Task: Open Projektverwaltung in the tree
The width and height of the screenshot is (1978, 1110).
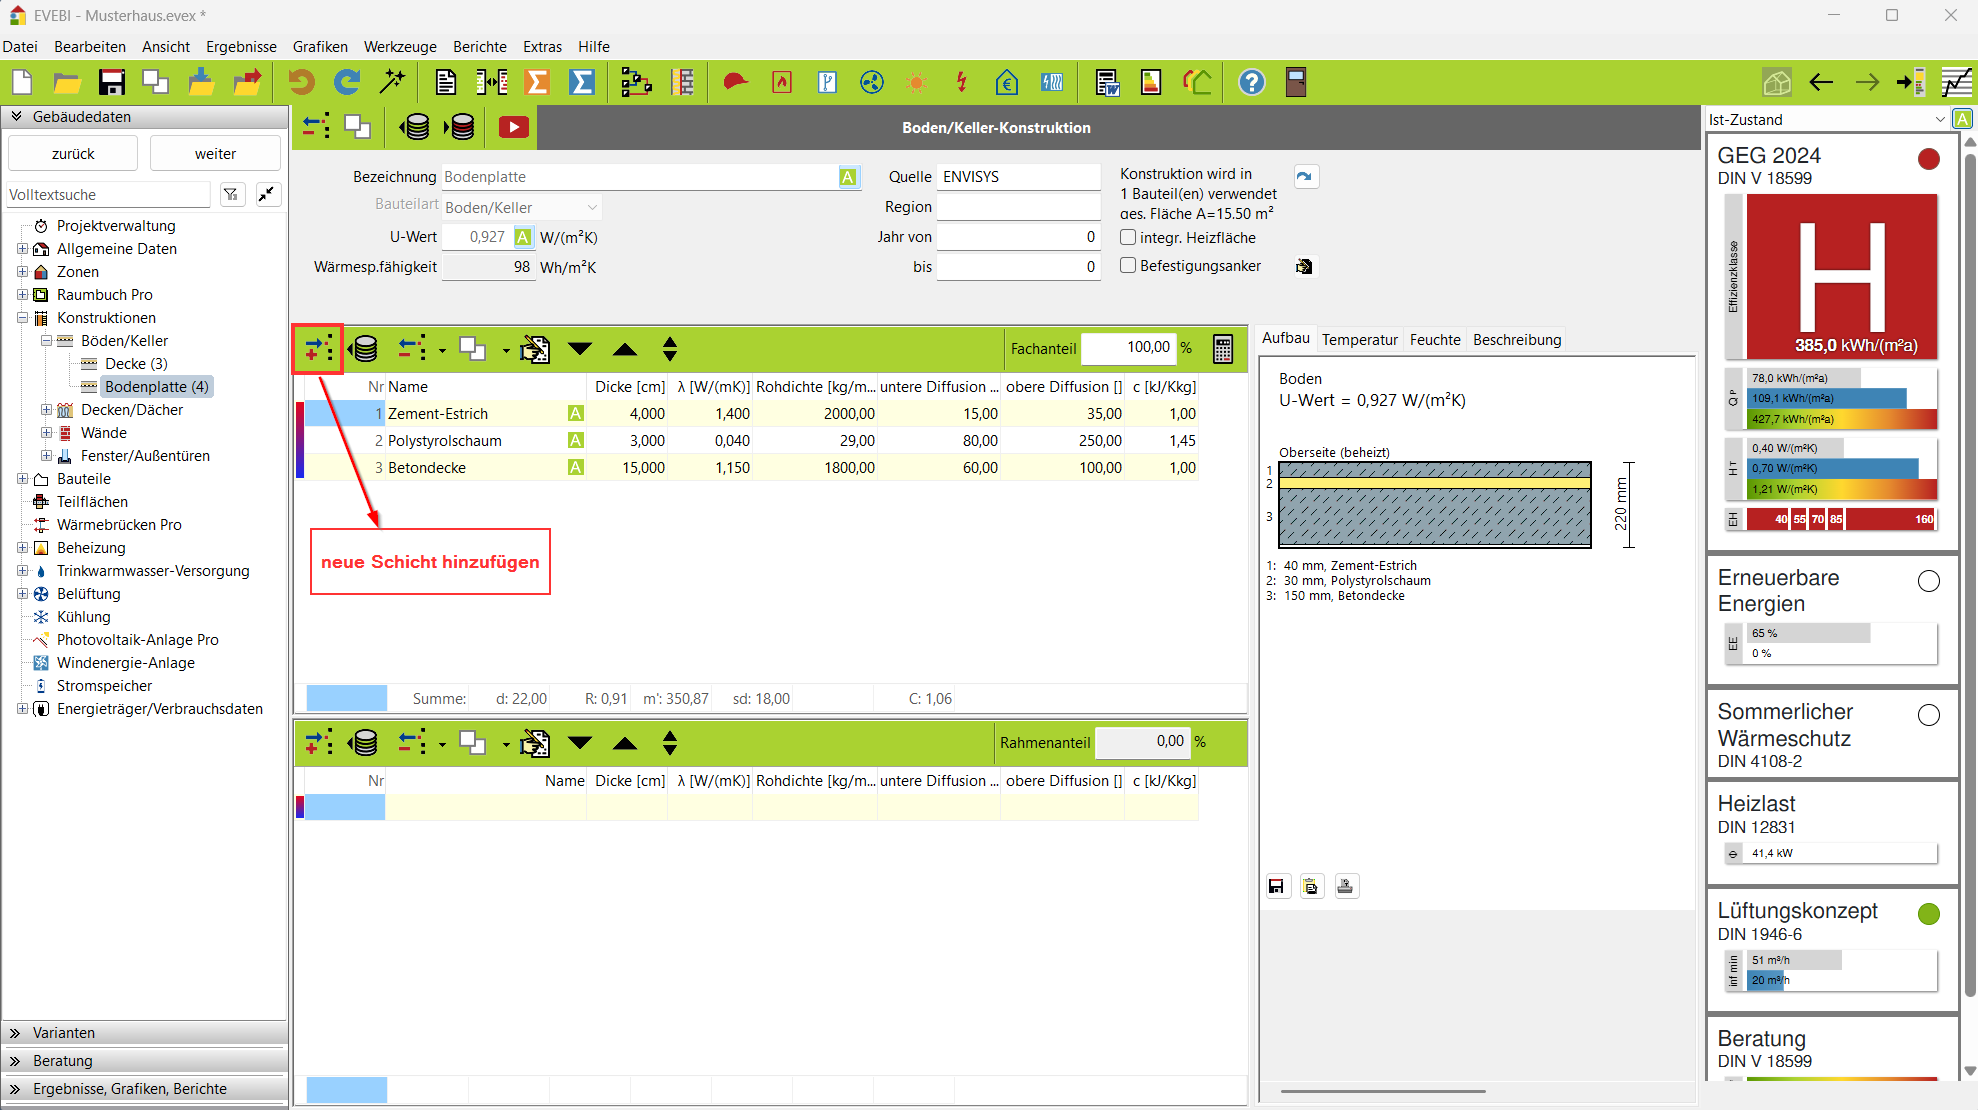Action: (116, 226)
